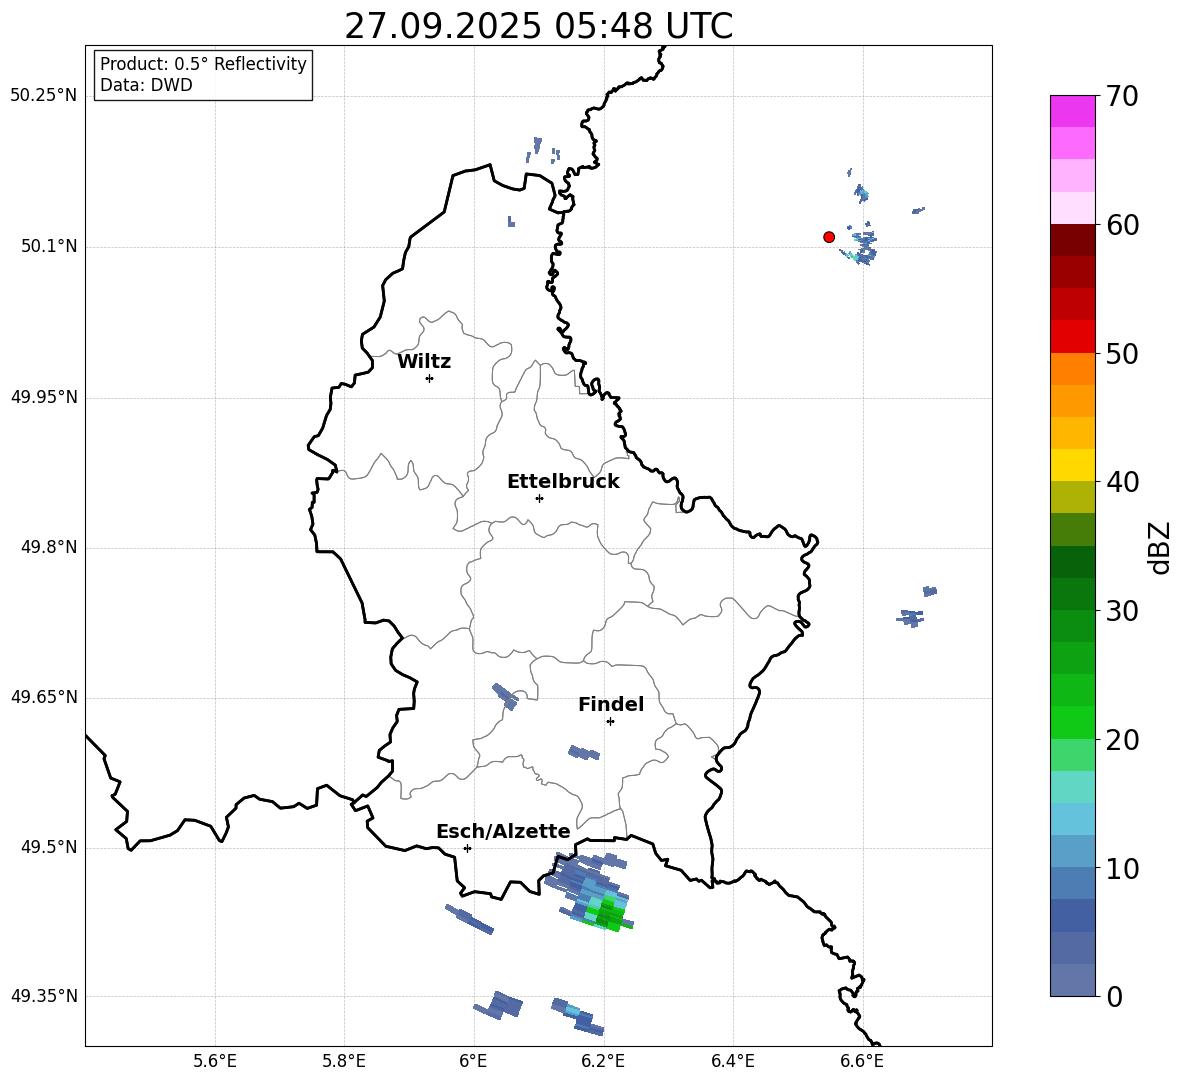Click the colorbar label 50
This screenshot has height=1081, width=1184.
click(x=1122, y=354)
